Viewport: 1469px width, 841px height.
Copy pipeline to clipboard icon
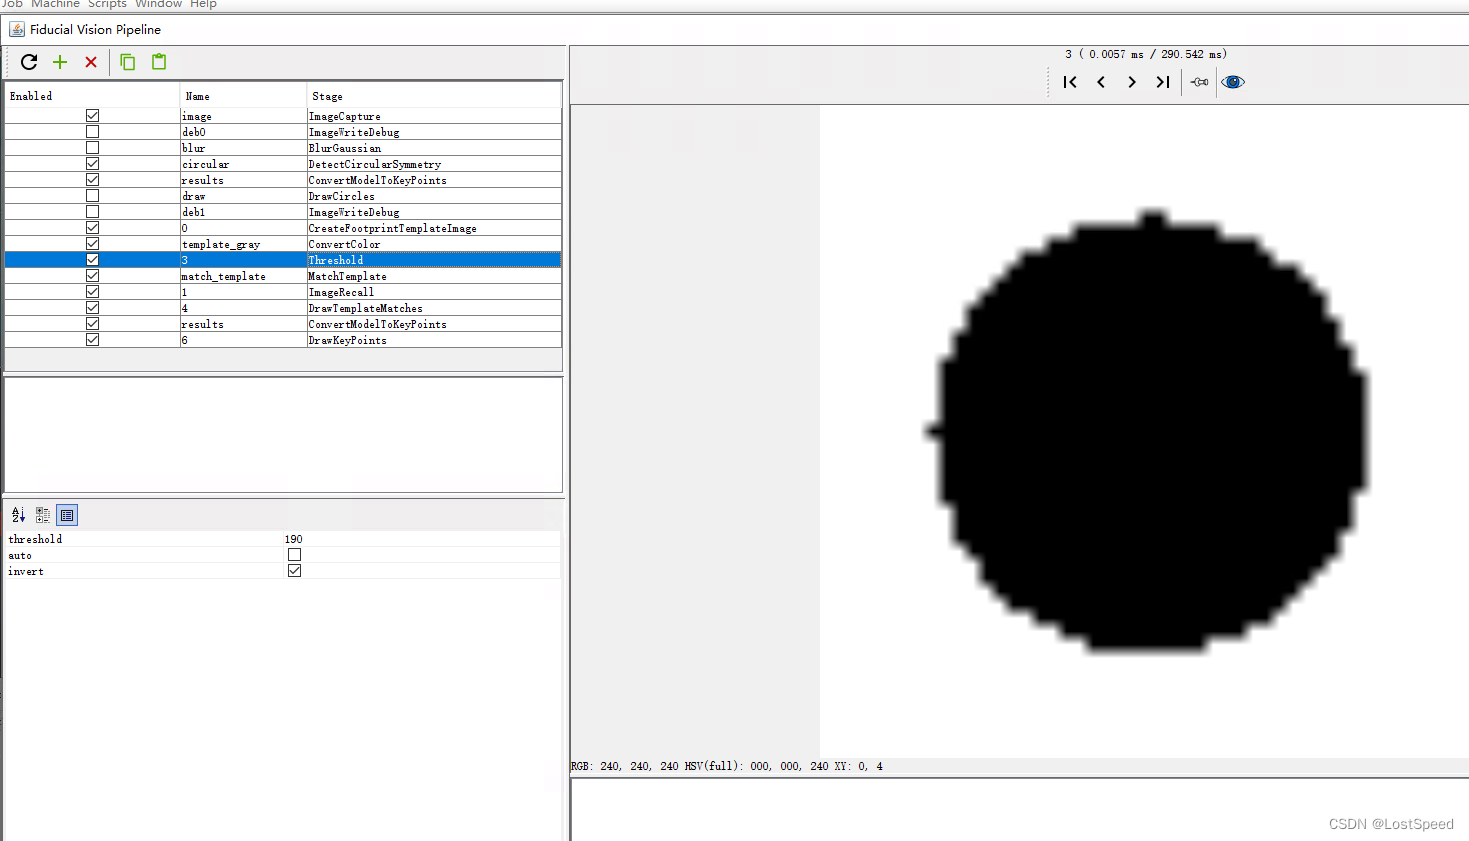coord(128,62)
